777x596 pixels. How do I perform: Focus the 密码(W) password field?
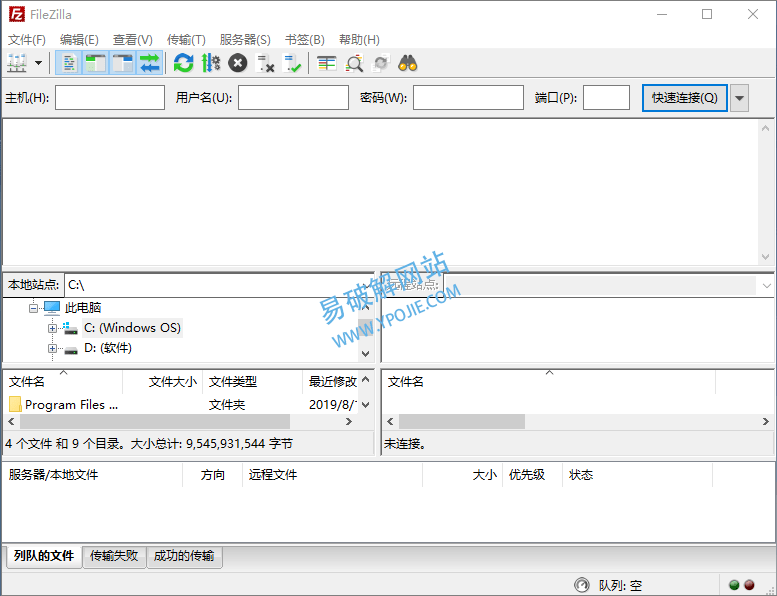click(x=468, y=97)
